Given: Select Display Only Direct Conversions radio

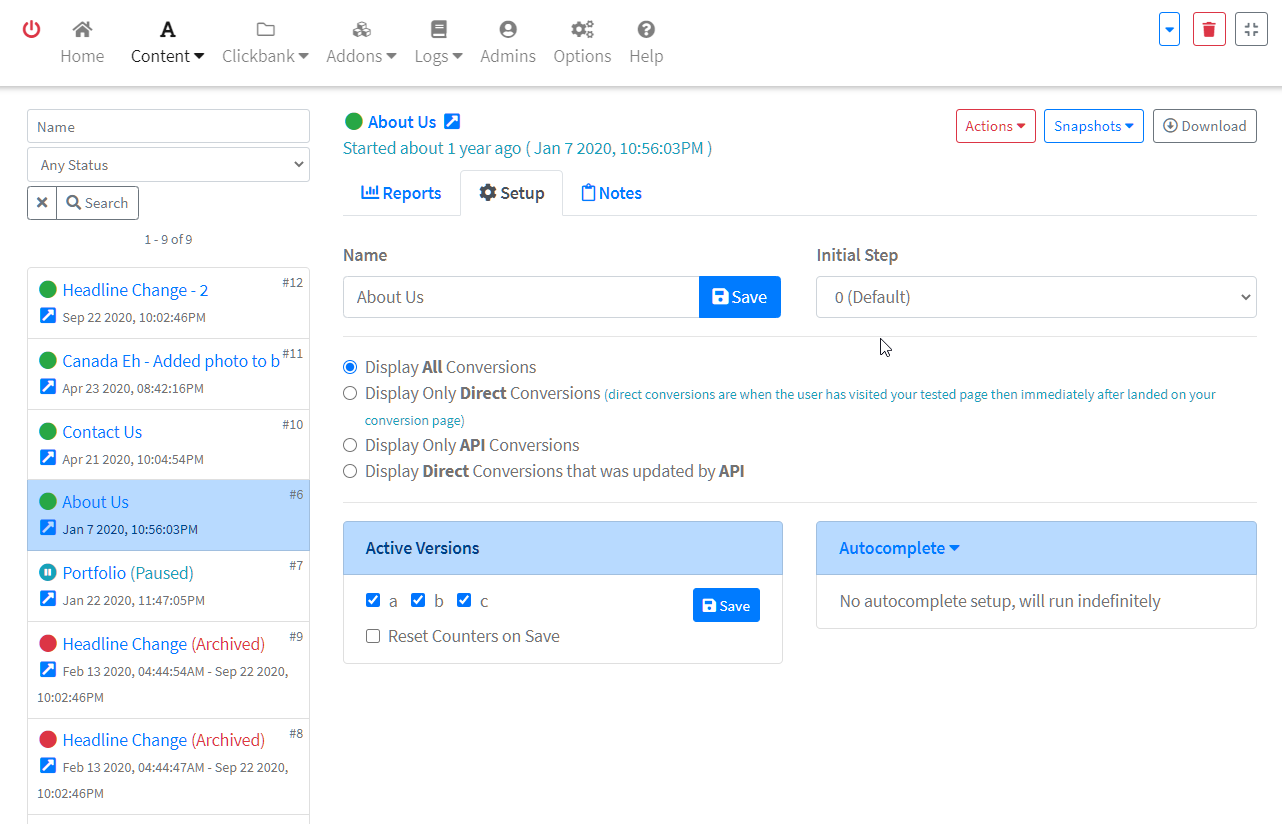Looking at the screenshot, I should [x=350, y=393].
